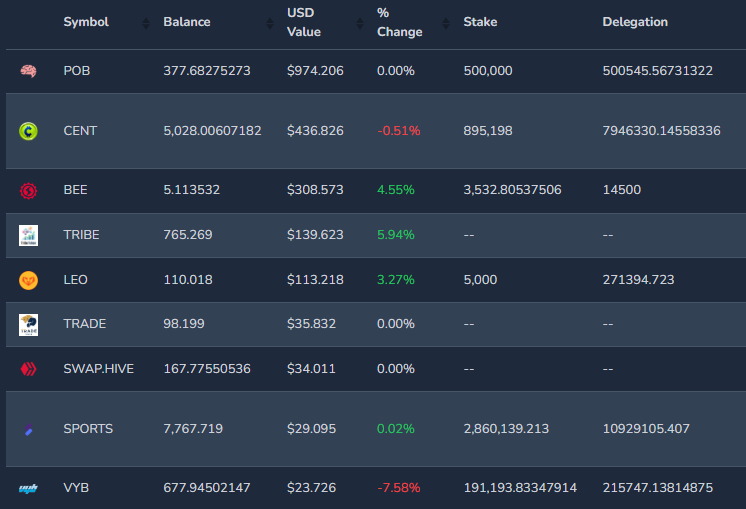
Task: Click SPORTS delegation 10929105.407
Action: (646, 429)
